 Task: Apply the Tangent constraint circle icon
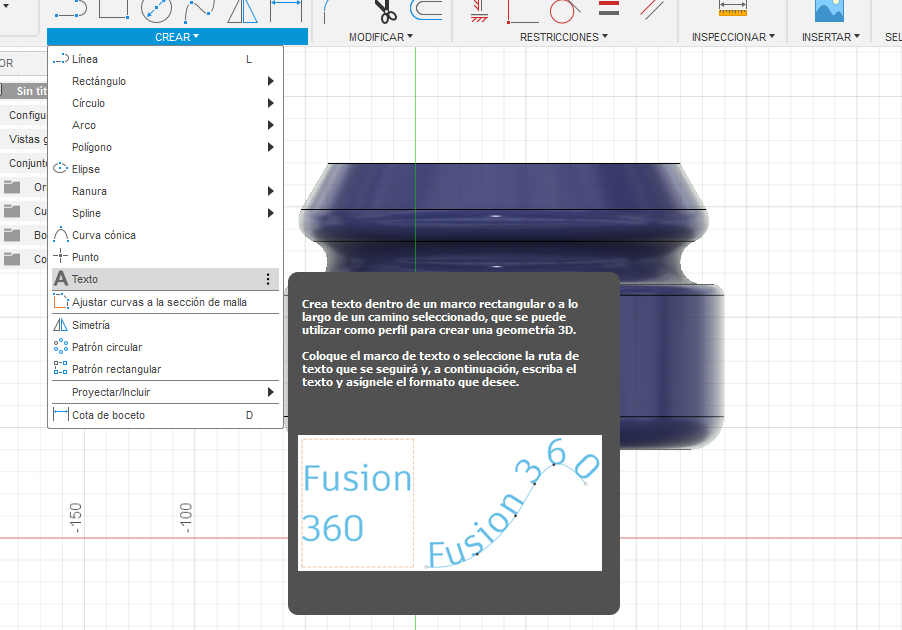[x=564, y=10]
